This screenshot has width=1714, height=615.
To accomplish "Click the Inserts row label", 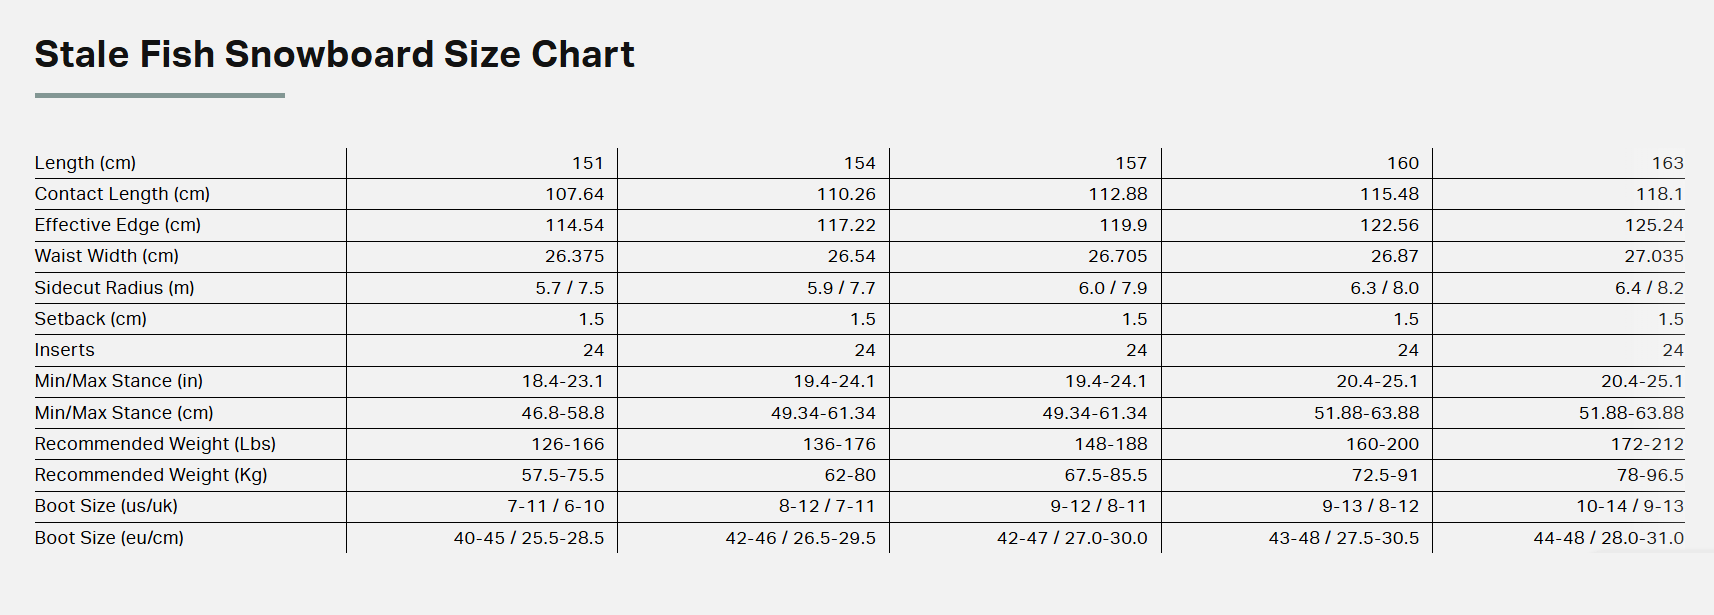I will [64, 350].
